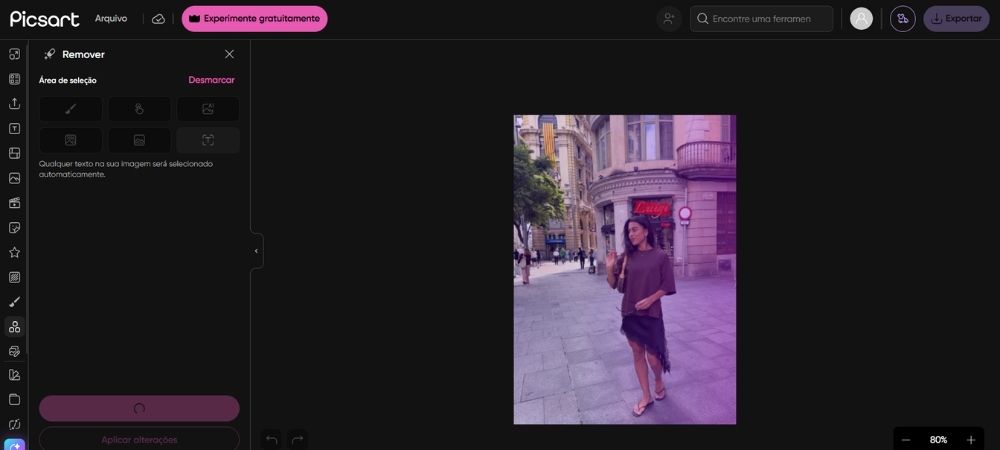This screenshot has width=1000, height=450.
Task: Click the star favorites sidebar icon
Action: click(14, 252)
